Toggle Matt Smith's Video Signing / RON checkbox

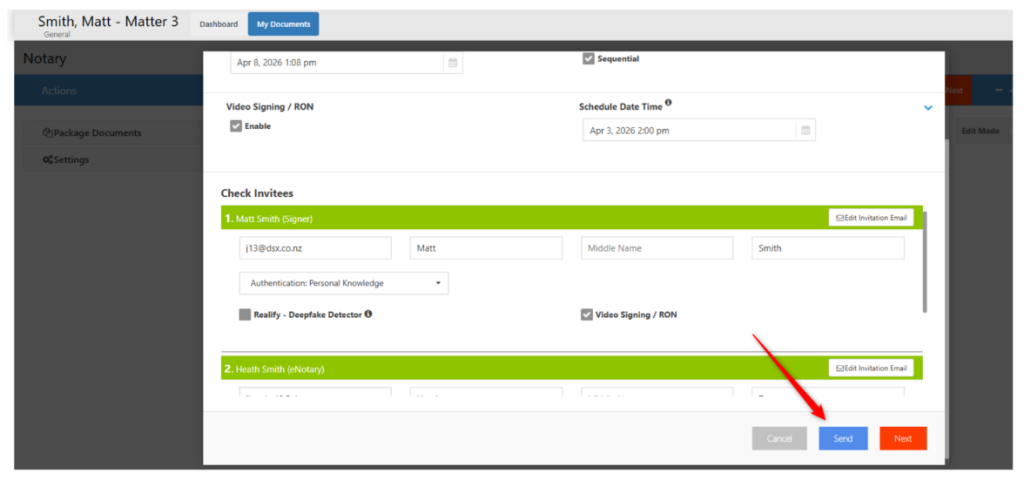pos(586,315)
